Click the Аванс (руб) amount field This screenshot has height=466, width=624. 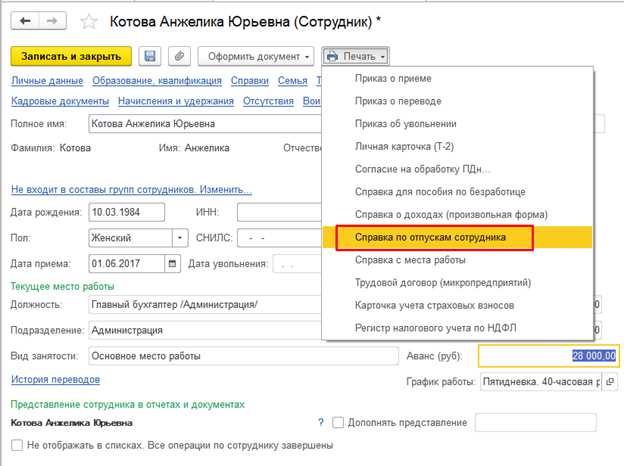pyautogui.click(x=549, y=355)
